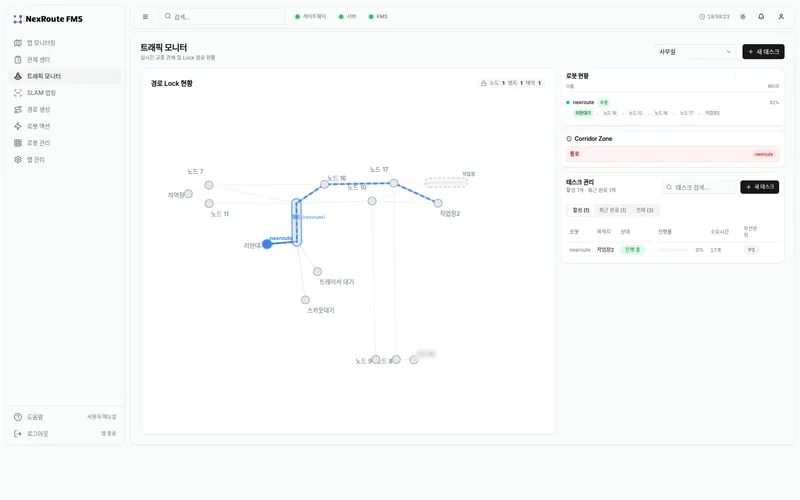
Task: Go to 관제 센터 menu item
Action: click(x=65, y=60)
